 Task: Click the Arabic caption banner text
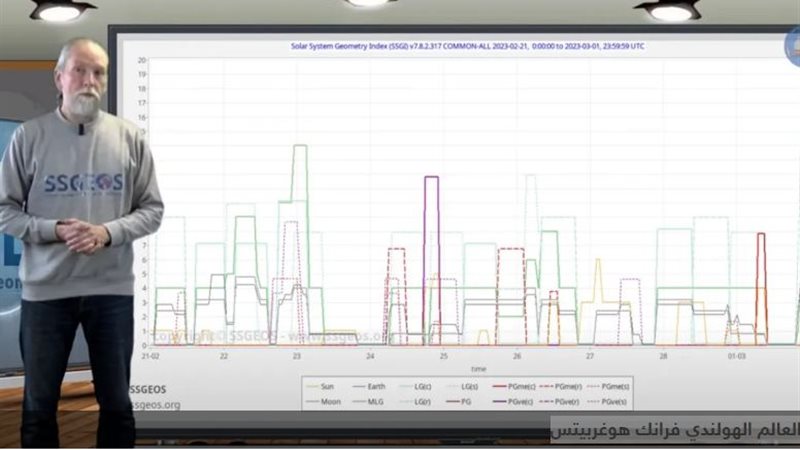coord(676,430)
